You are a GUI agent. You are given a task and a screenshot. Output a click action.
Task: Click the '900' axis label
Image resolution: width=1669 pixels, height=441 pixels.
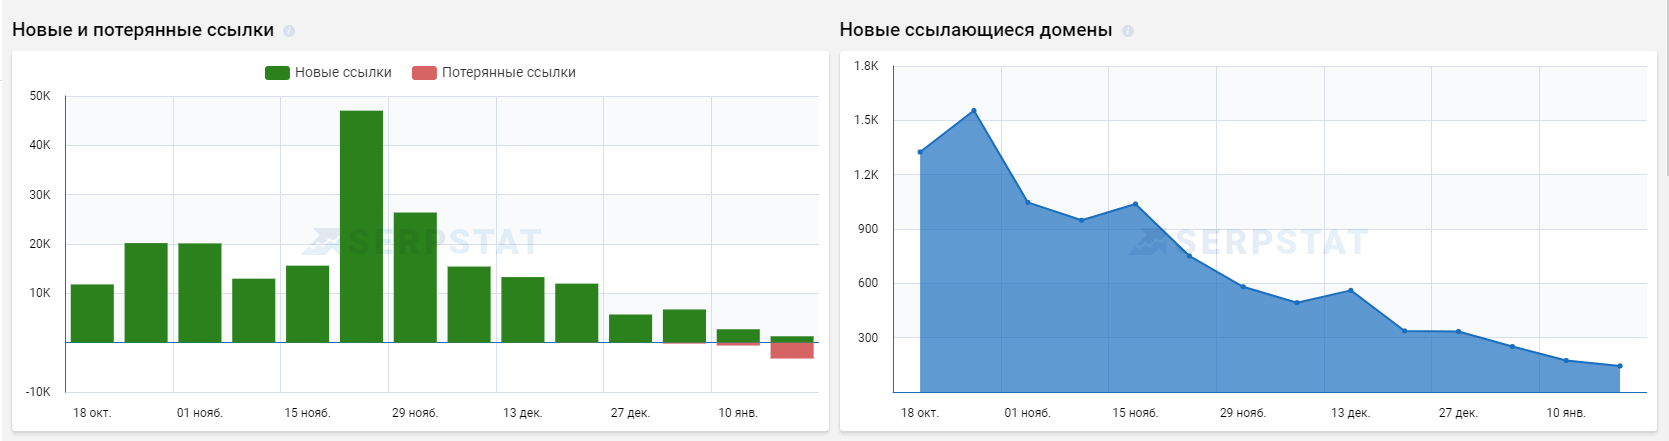[x=868, y=229]
